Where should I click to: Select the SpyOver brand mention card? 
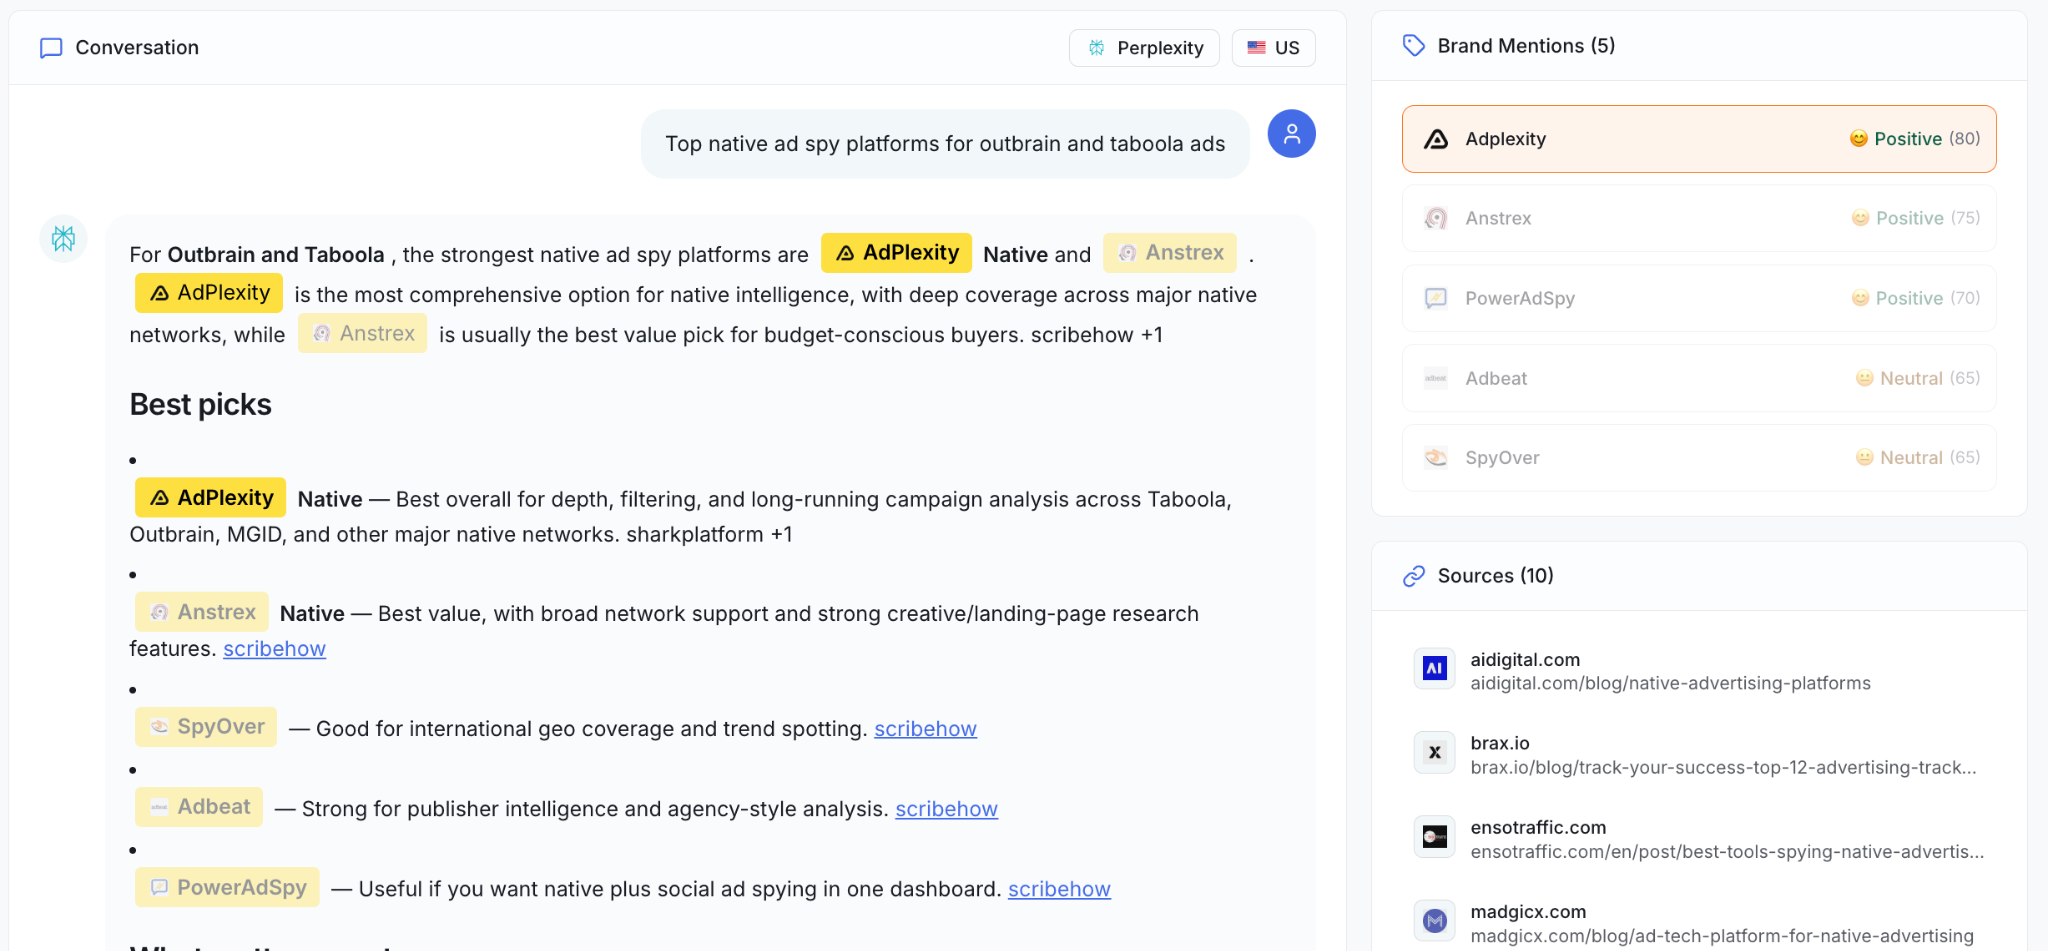pyautogui.click(x=1699, y=458)
